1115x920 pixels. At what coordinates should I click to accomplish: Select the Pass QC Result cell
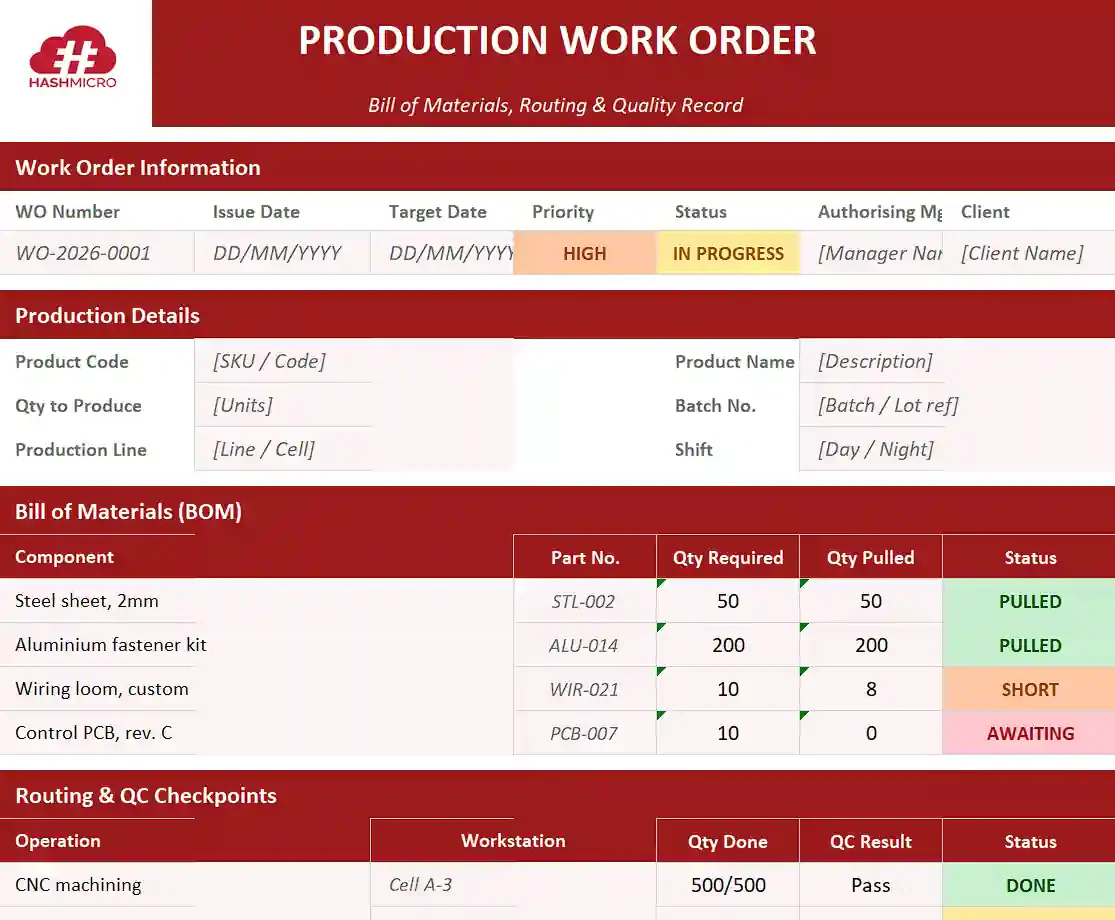(x=871, y=885)
